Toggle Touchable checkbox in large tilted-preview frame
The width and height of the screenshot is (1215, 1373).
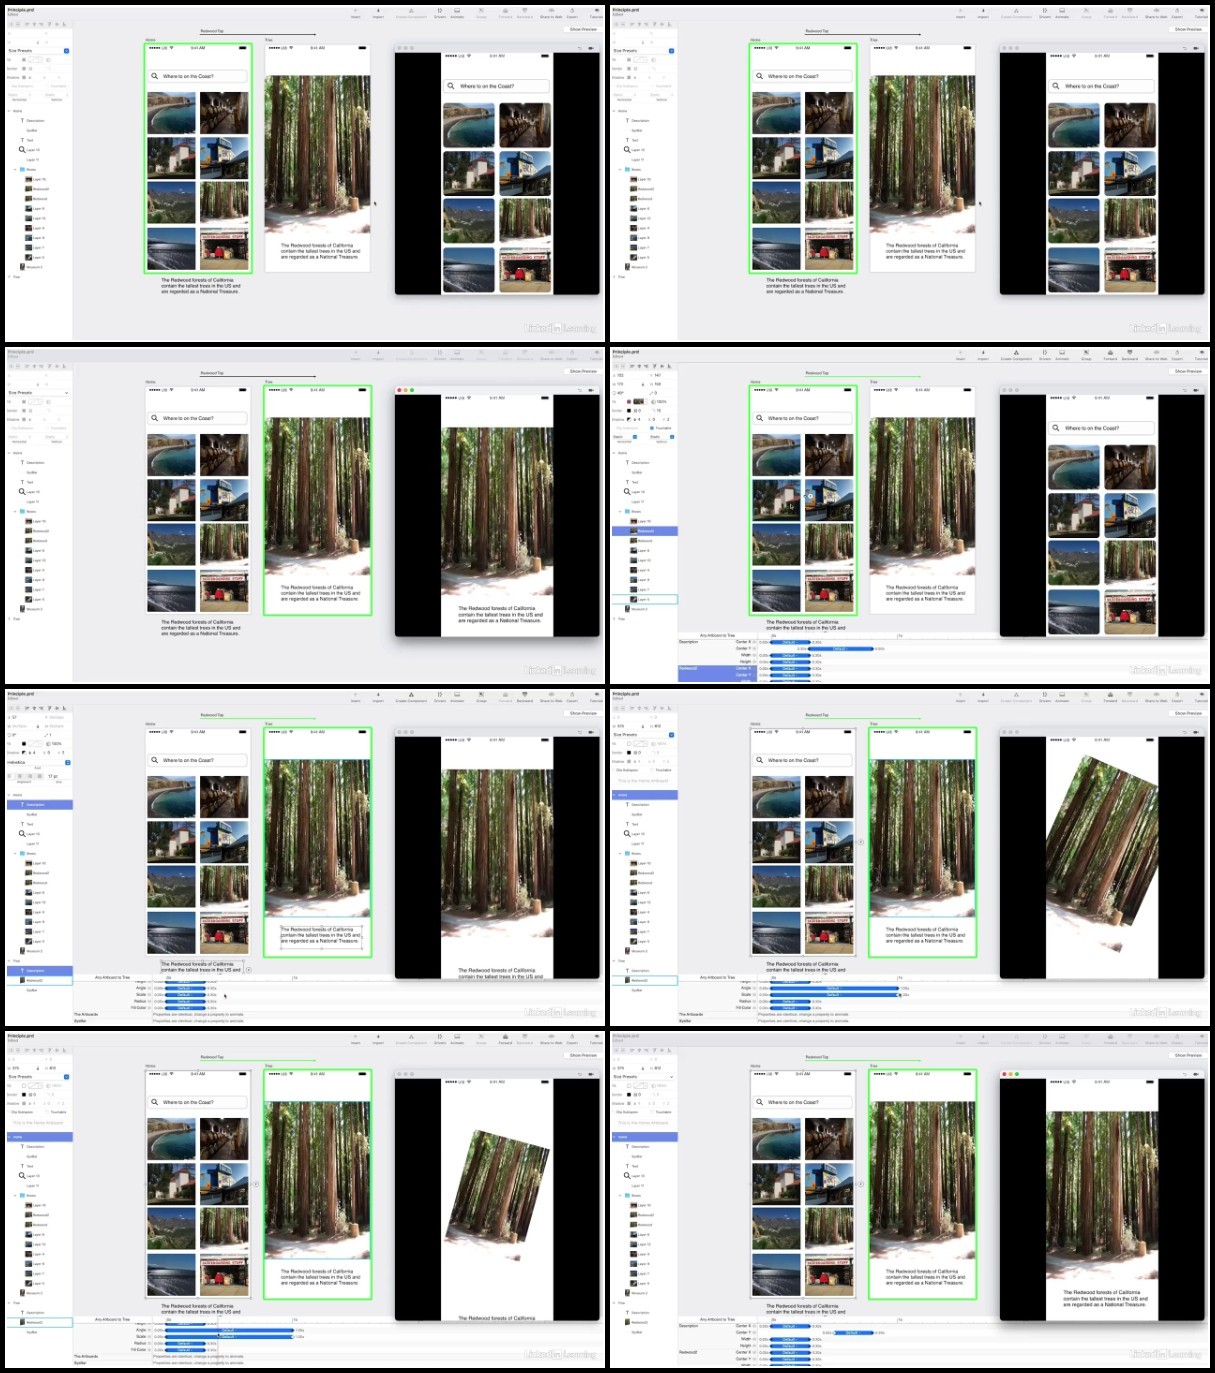pos(652,770)
